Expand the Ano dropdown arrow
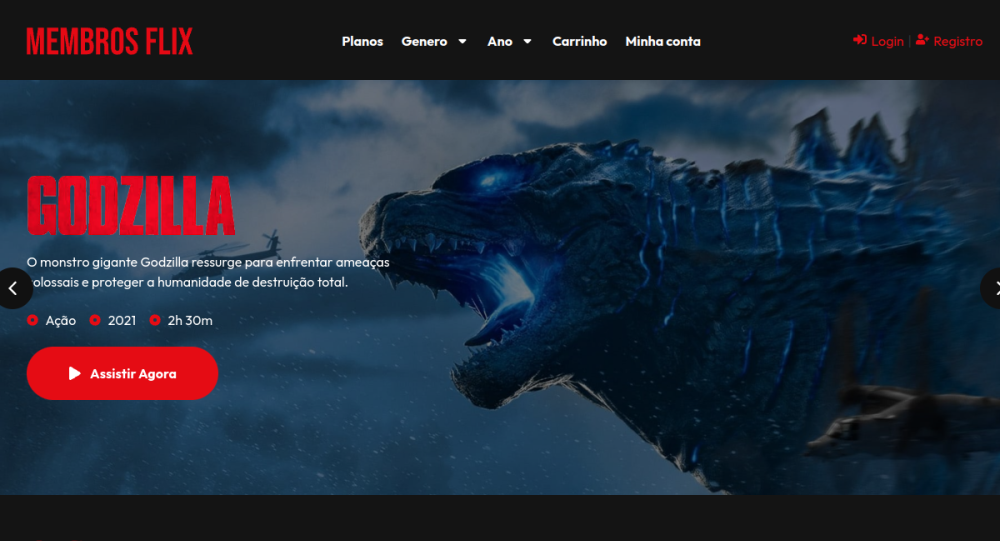The height and width of the screenshot is (541, 1000). (527, 41)
